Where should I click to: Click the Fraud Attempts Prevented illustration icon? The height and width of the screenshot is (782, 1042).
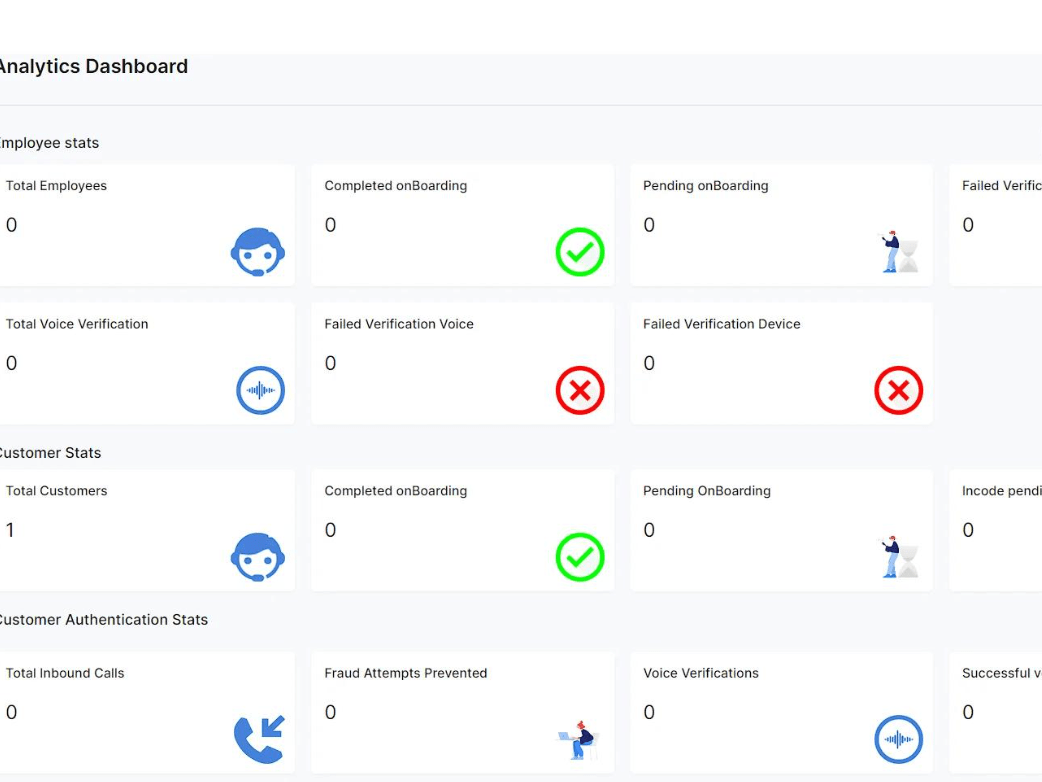click(577, 740)
